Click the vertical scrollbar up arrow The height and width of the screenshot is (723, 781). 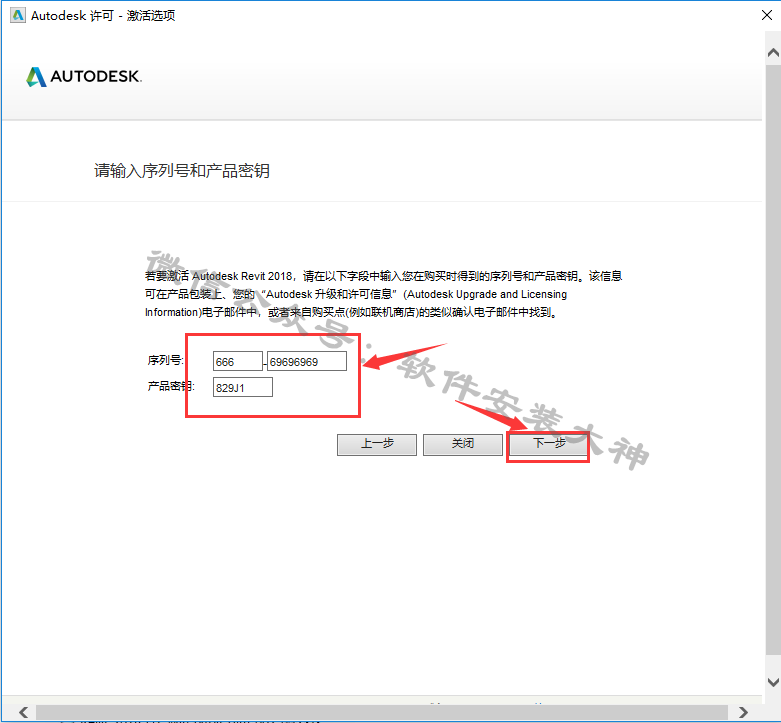click(773, 52)
